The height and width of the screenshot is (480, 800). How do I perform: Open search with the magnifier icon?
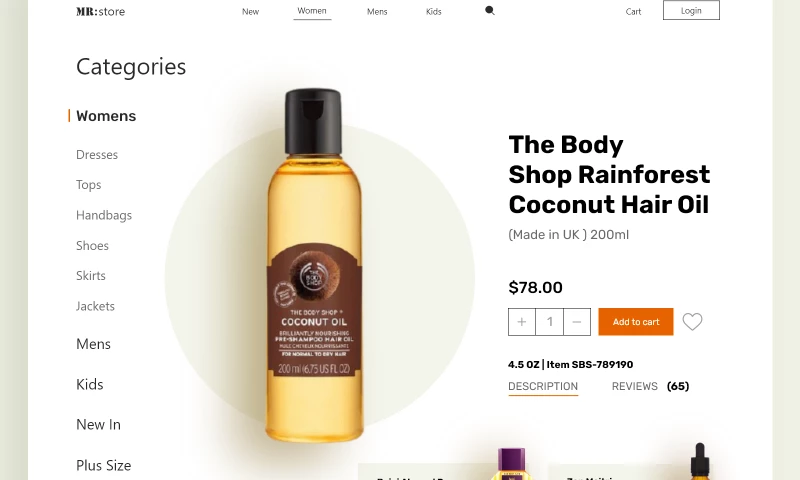[490, 11]
